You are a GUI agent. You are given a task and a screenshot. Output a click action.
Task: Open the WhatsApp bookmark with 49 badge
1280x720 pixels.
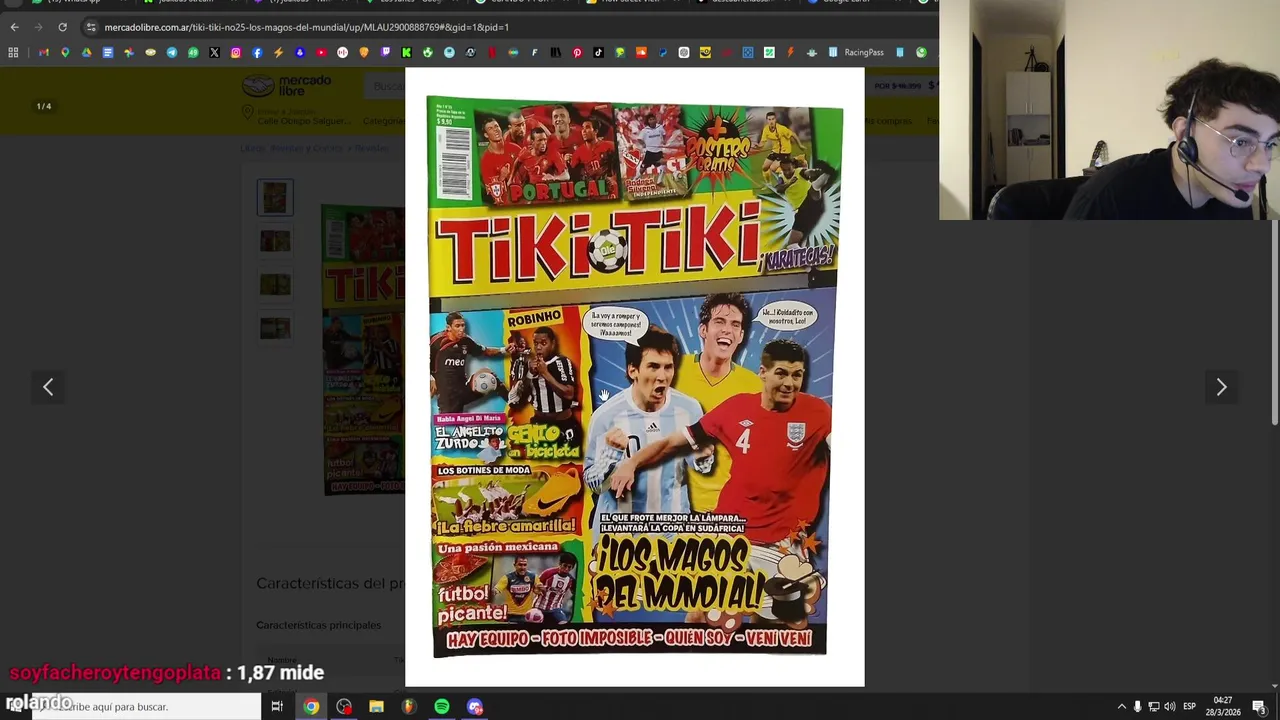pos(193,52)
